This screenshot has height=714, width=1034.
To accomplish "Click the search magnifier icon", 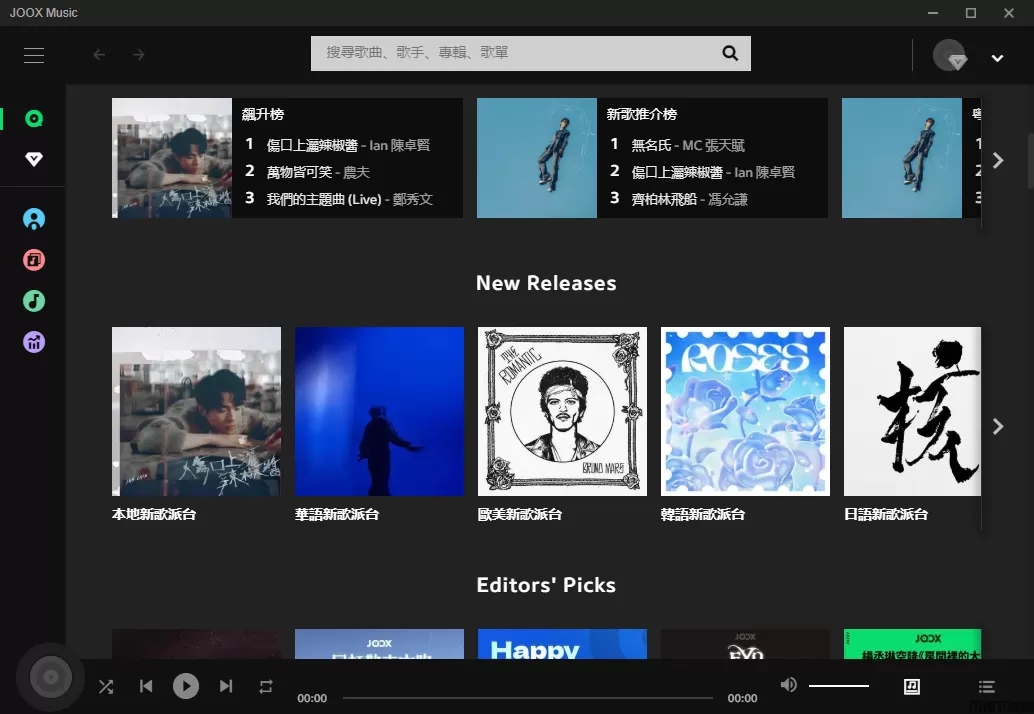I will click(730, 53).
